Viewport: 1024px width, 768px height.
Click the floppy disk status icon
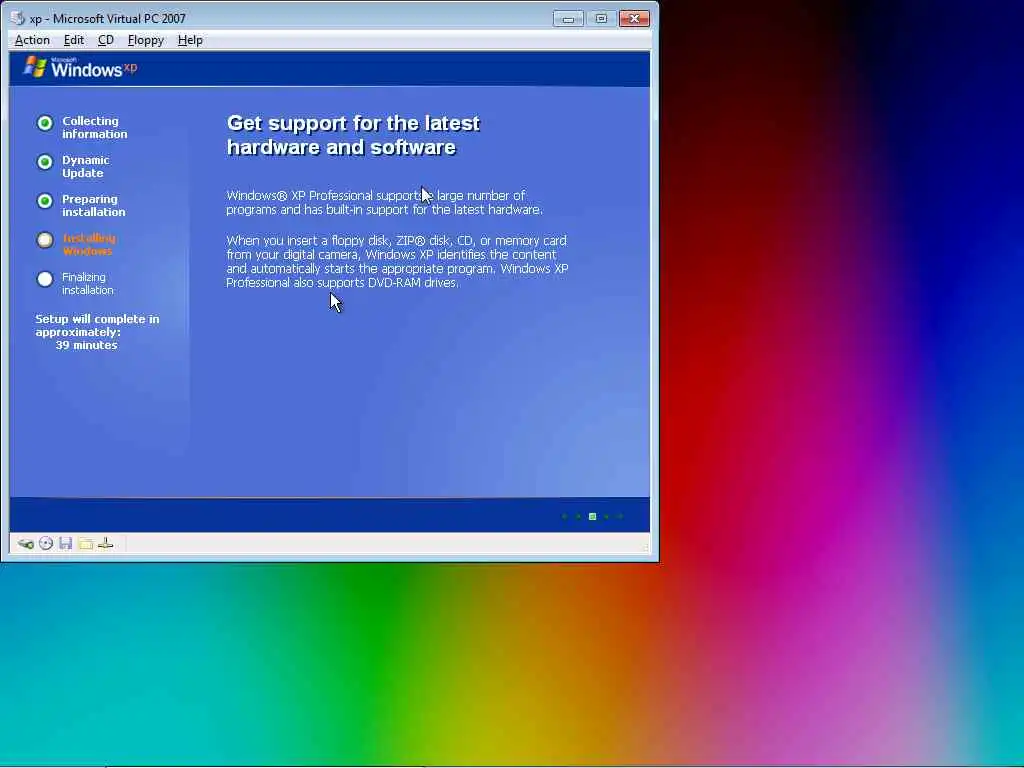point(65,543)
